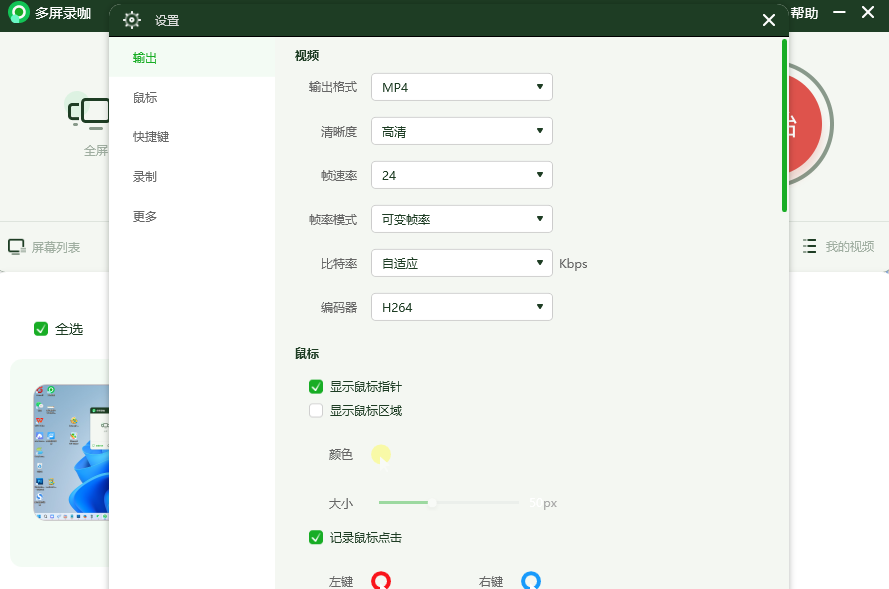Toggle 记录鼠标点击 checkbox
The image size is (889, 589).
click(x=316, y=537)
